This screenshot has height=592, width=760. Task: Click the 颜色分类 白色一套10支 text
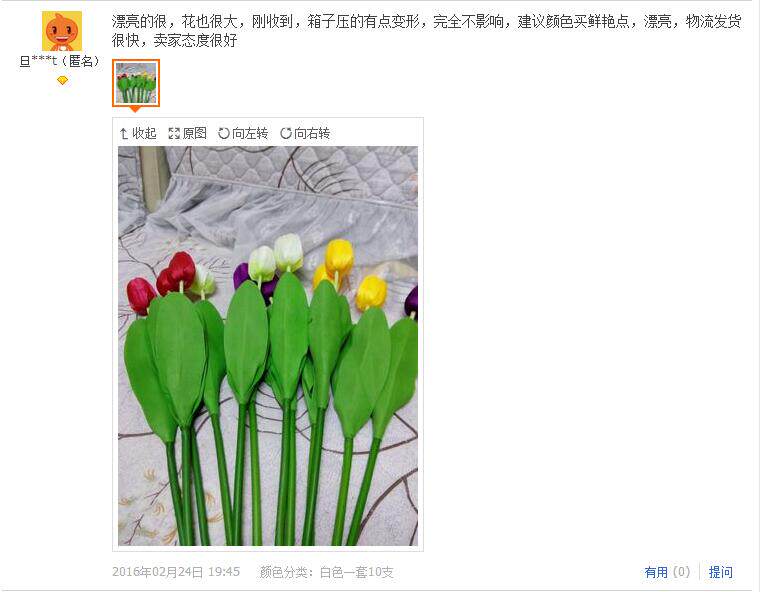(327, 572)
